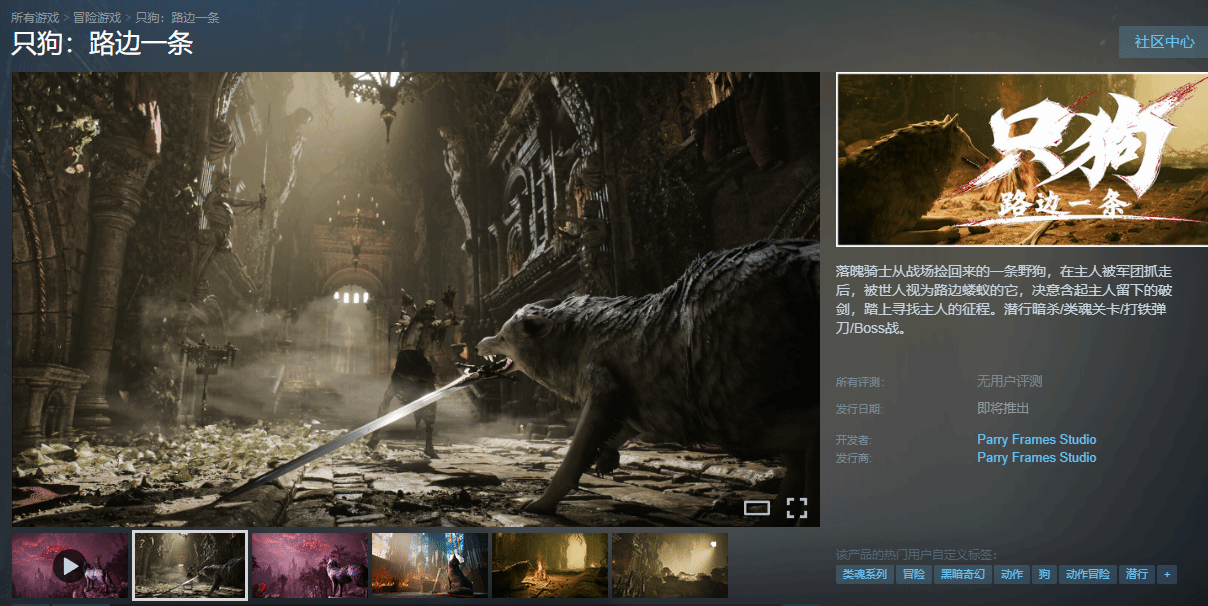Select the 动作冒险 tag

(x=1087, y=574)
